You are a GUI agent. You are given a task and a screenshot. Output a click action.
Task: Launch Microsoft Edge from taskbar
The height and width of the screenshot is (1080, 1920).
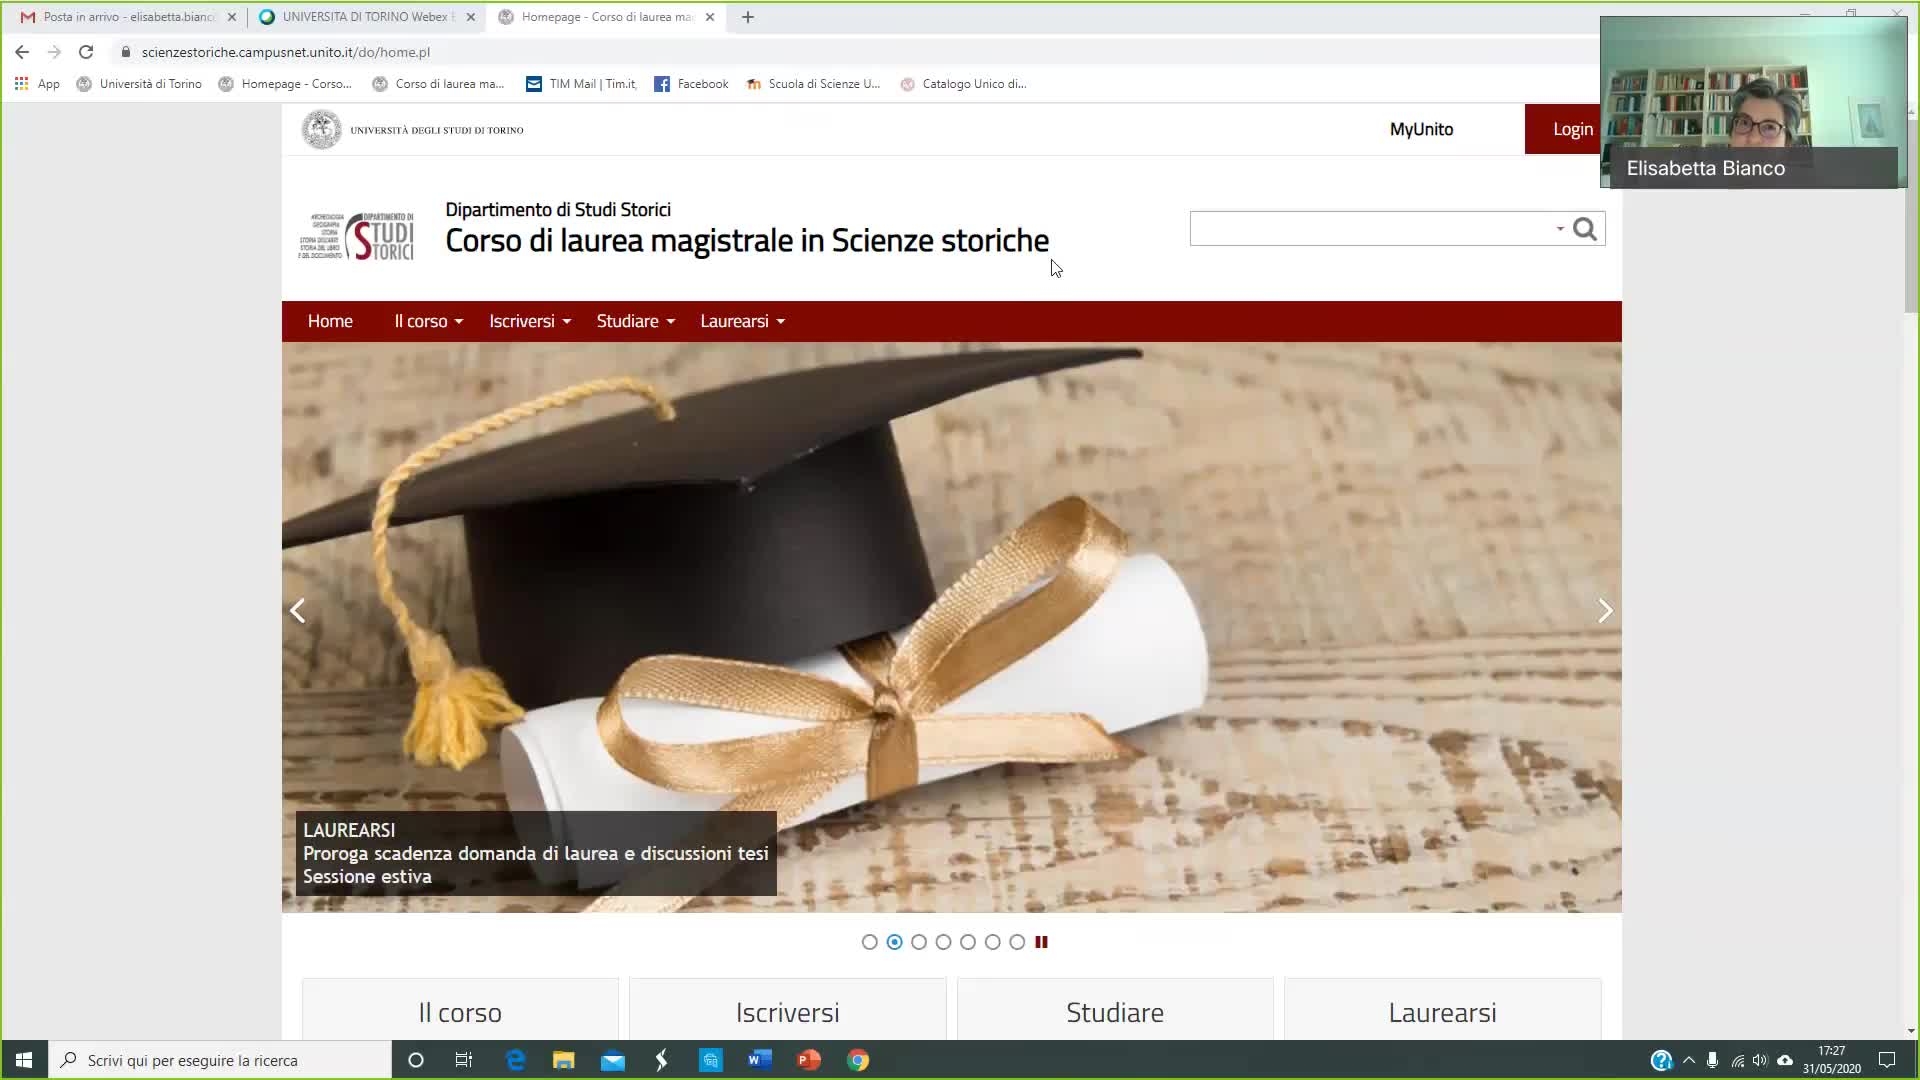515,1060
